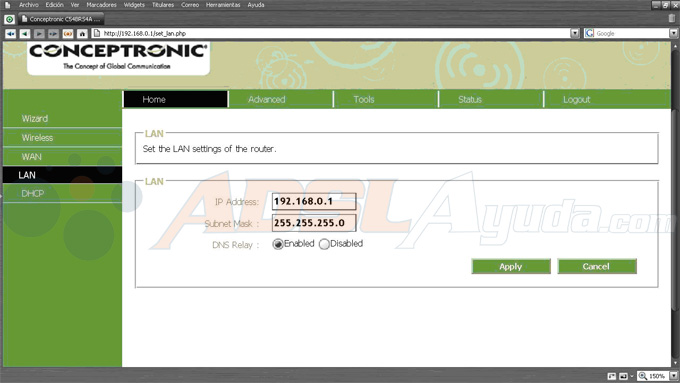
Task: Click the rewind navigation arrow icon
Action: (x=10, y=33)
